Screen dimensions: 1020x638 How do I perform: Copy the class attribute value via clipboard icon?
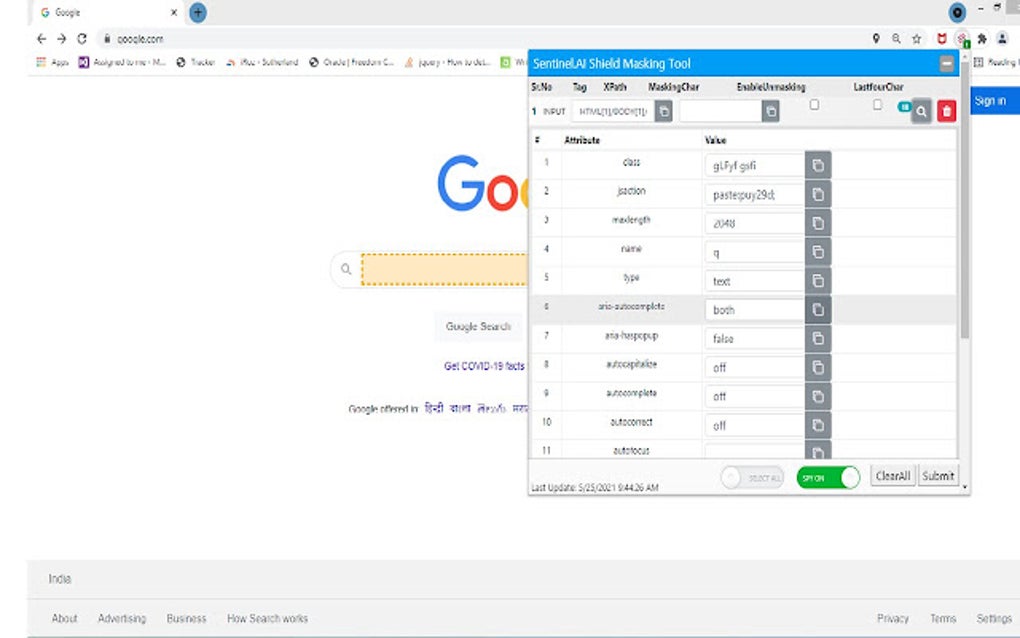(x=818, y=165)
